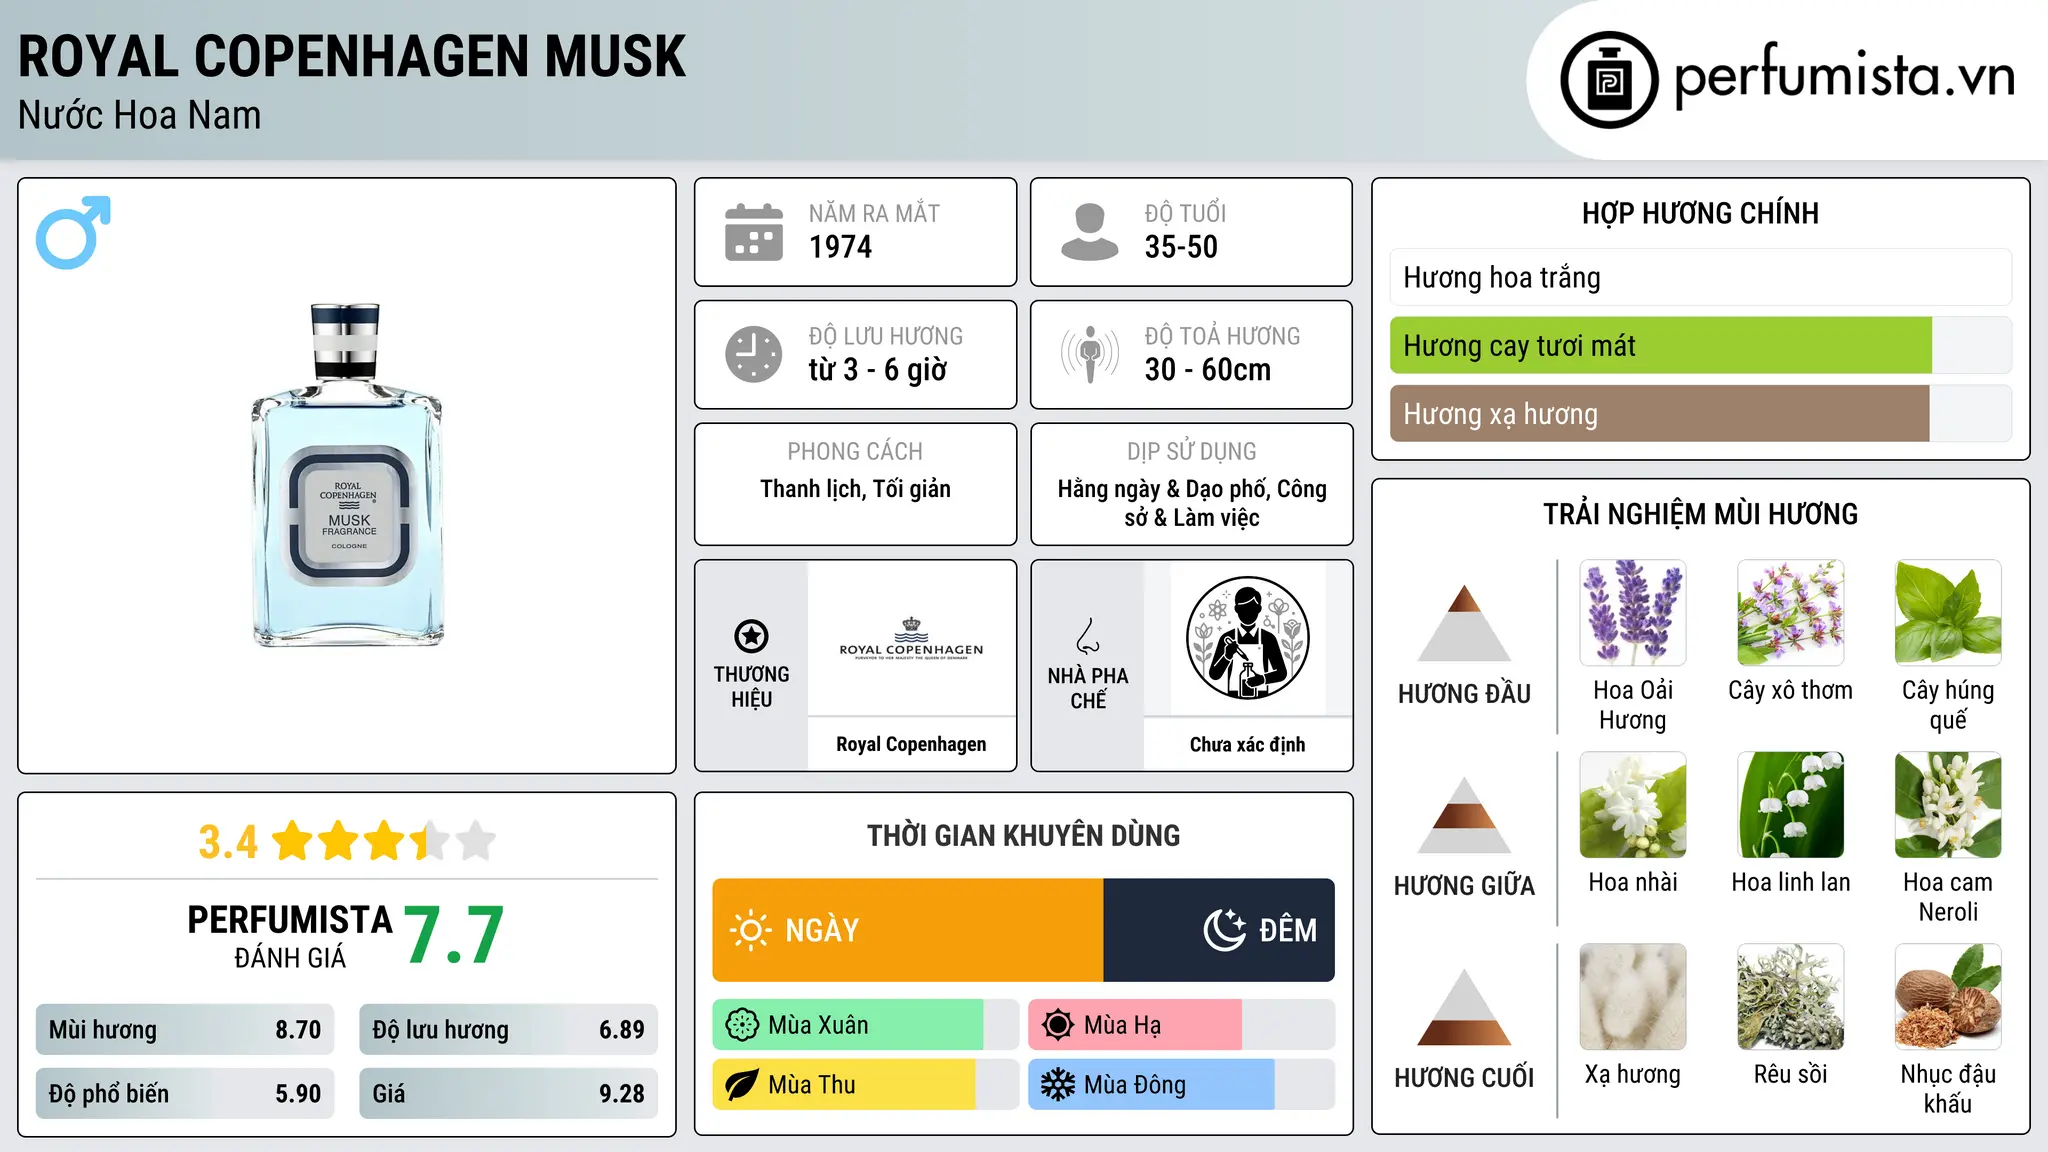Image resolution: width=2048 pixels, height=1152 pixels.
Task: Click the Độ phổ biến 5.90 score tile
Action: (x=185, y=1093)
